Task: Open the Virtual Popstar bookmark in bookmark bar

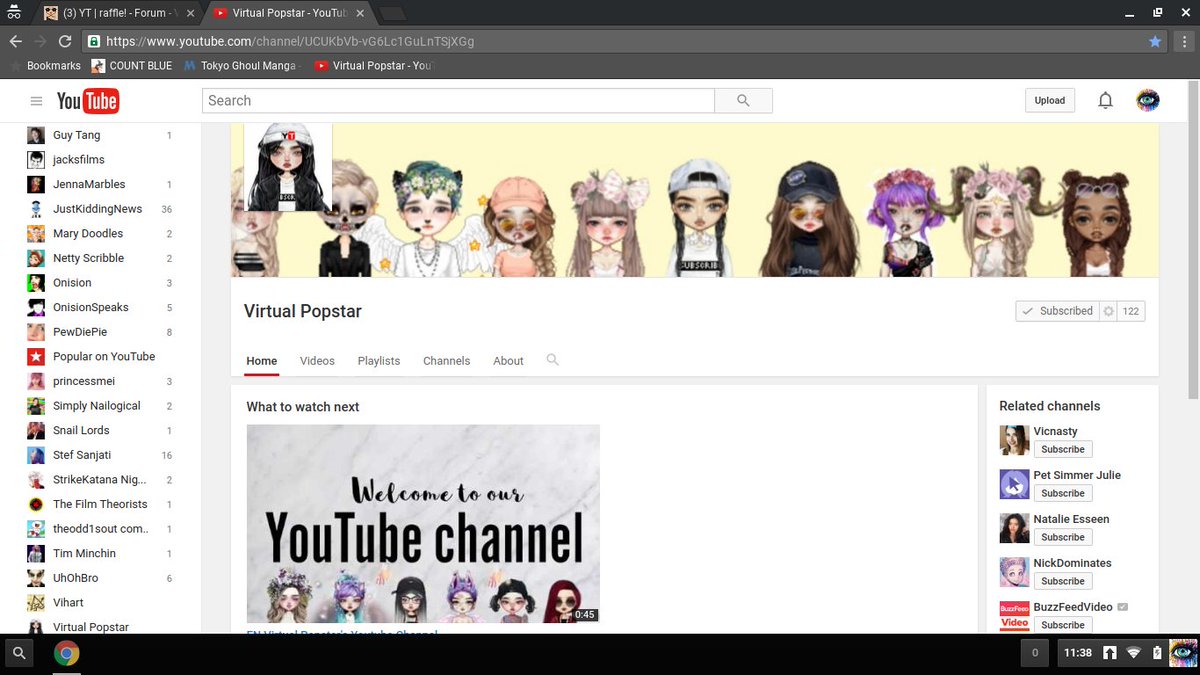Action: [x=373, y=66]
